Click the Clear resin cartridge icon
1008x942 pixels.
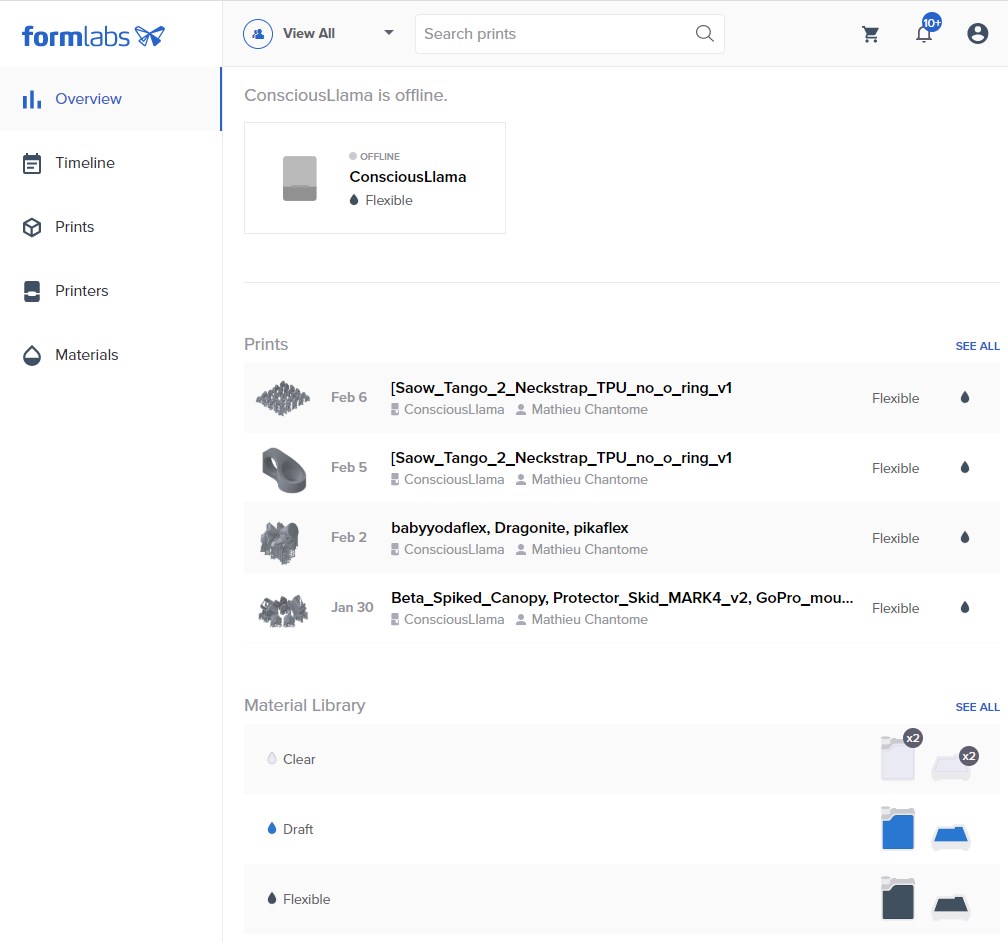[897, 758]
